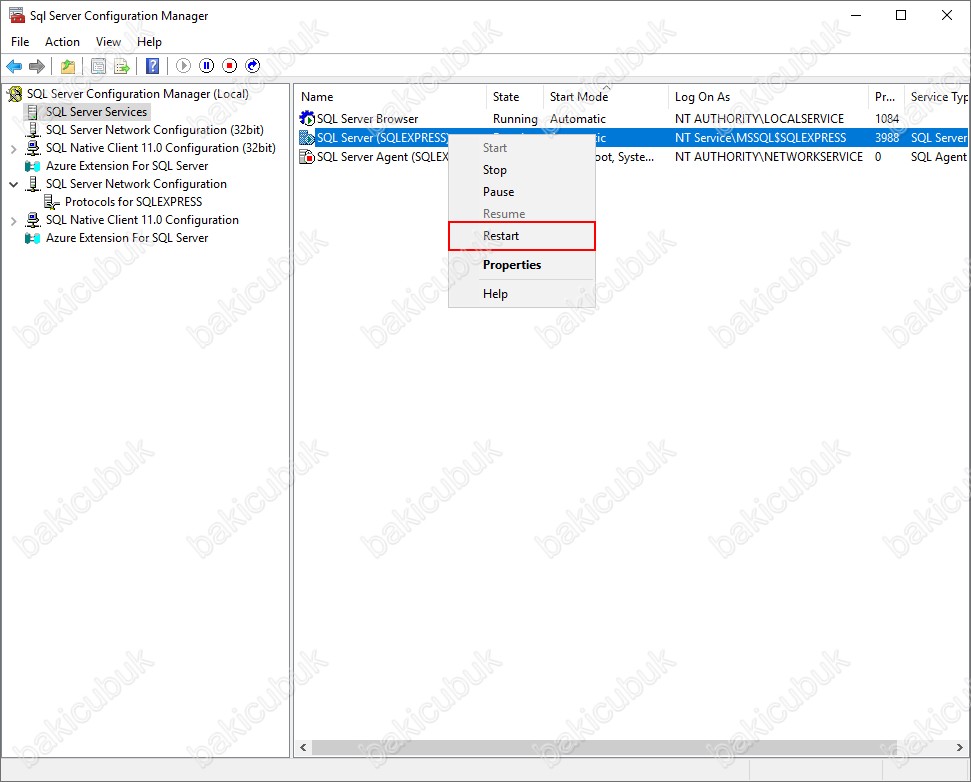The image size is (971, 782).
Task: Expand SQL Native Client 11.0 Configuration (32bit)
Action: point(14,149)
